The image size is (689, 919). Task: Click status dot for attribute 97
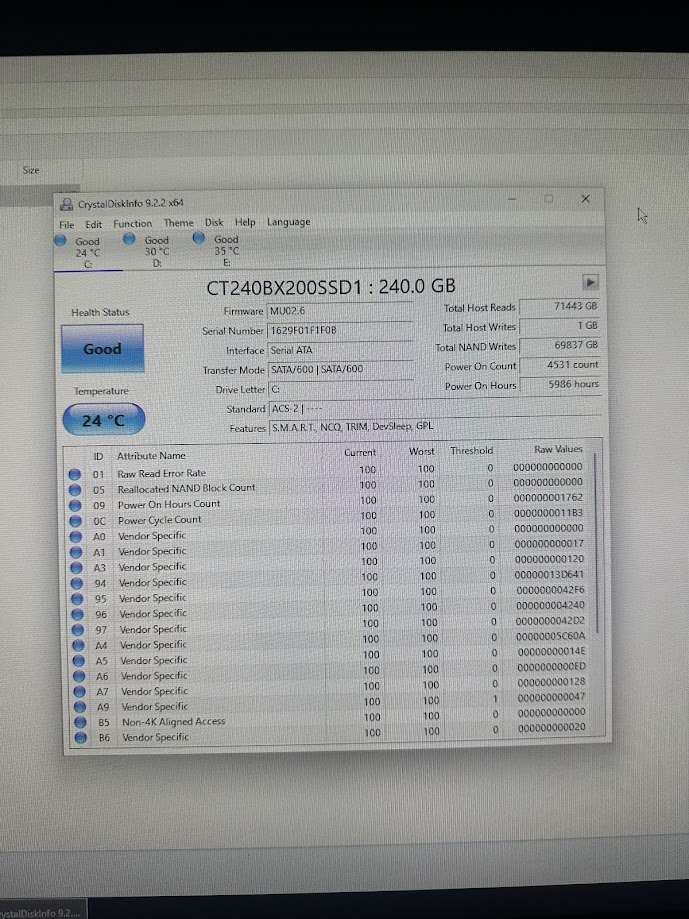click(78, 630)
